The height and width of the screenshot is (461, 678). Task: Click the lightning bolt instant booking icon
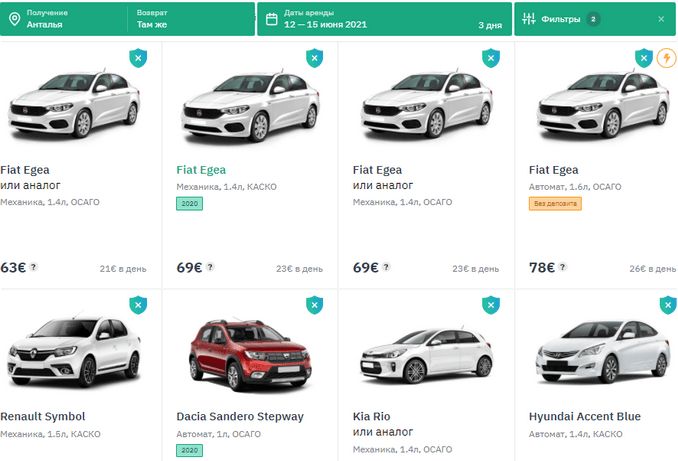tap(667, 58)
